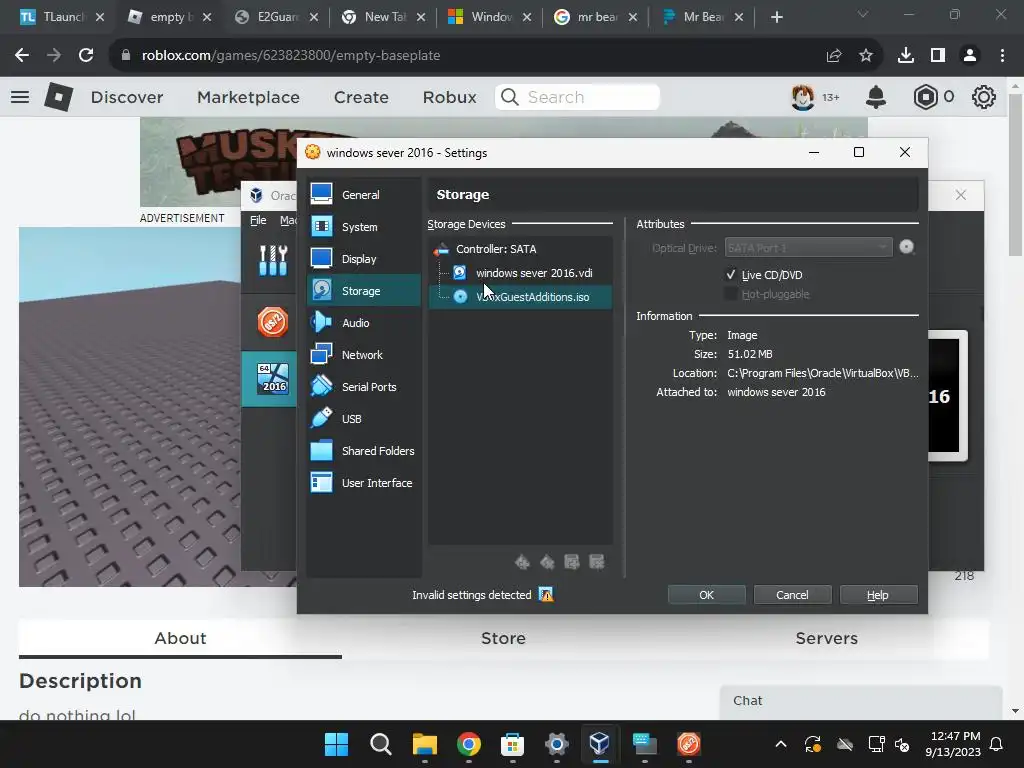1024x768 pixels.
Task: Open System settings category
Action: [363, 227]
